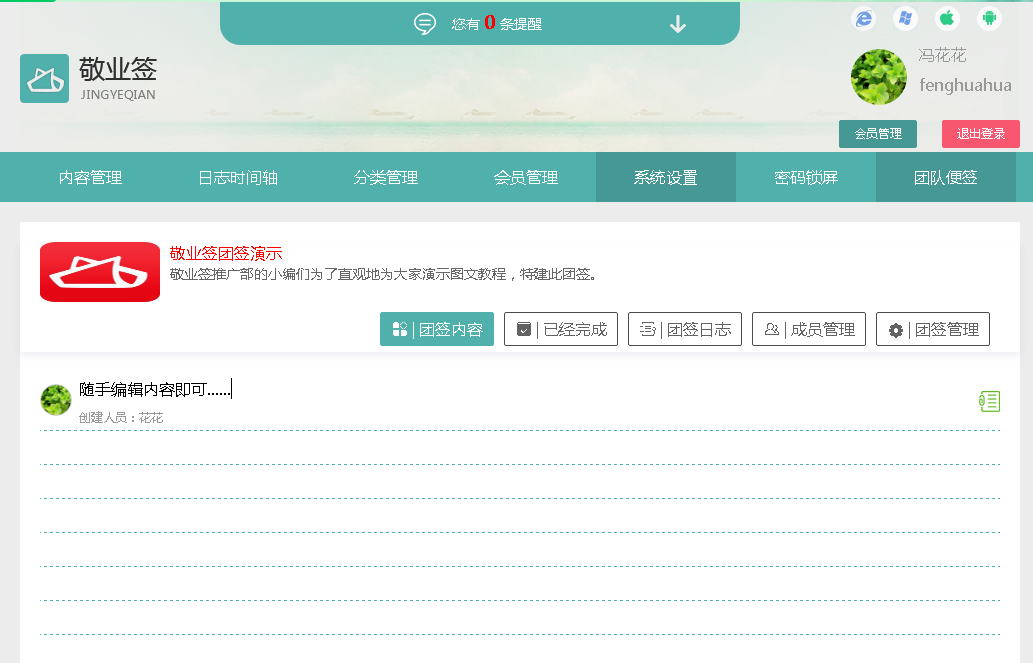This screenshot has width=1033, height=663.
Task: Click the 敬业签 logo icon
Action: tap(44, 78)
